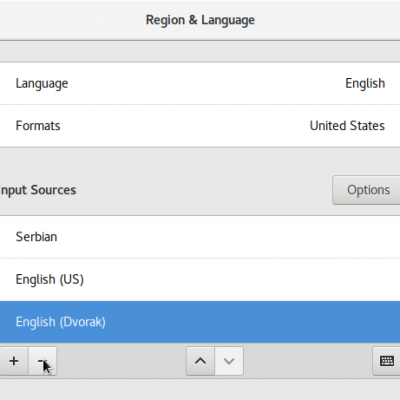Click the Formats label text
This screenshot has height=400, width=400.
(x=38, y=126)
